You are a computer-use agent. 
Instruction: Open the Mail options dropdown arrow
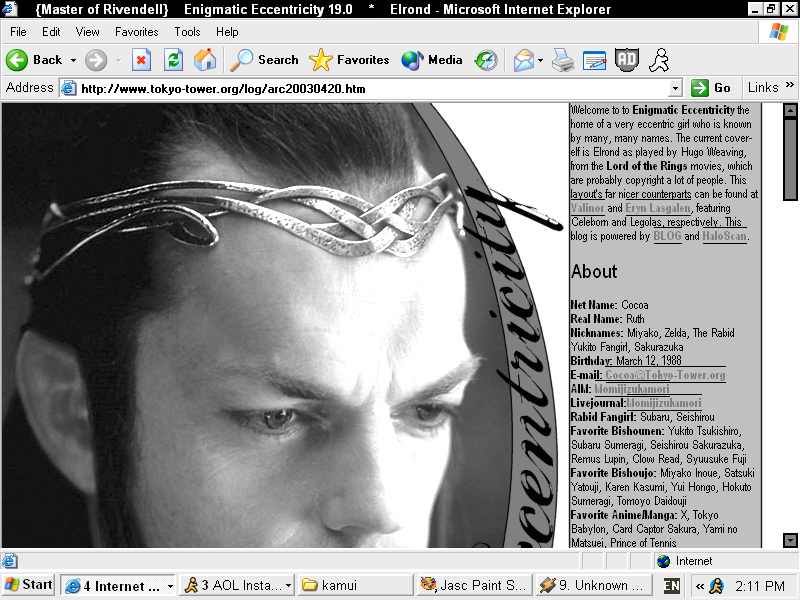click(x=540, y=60)
